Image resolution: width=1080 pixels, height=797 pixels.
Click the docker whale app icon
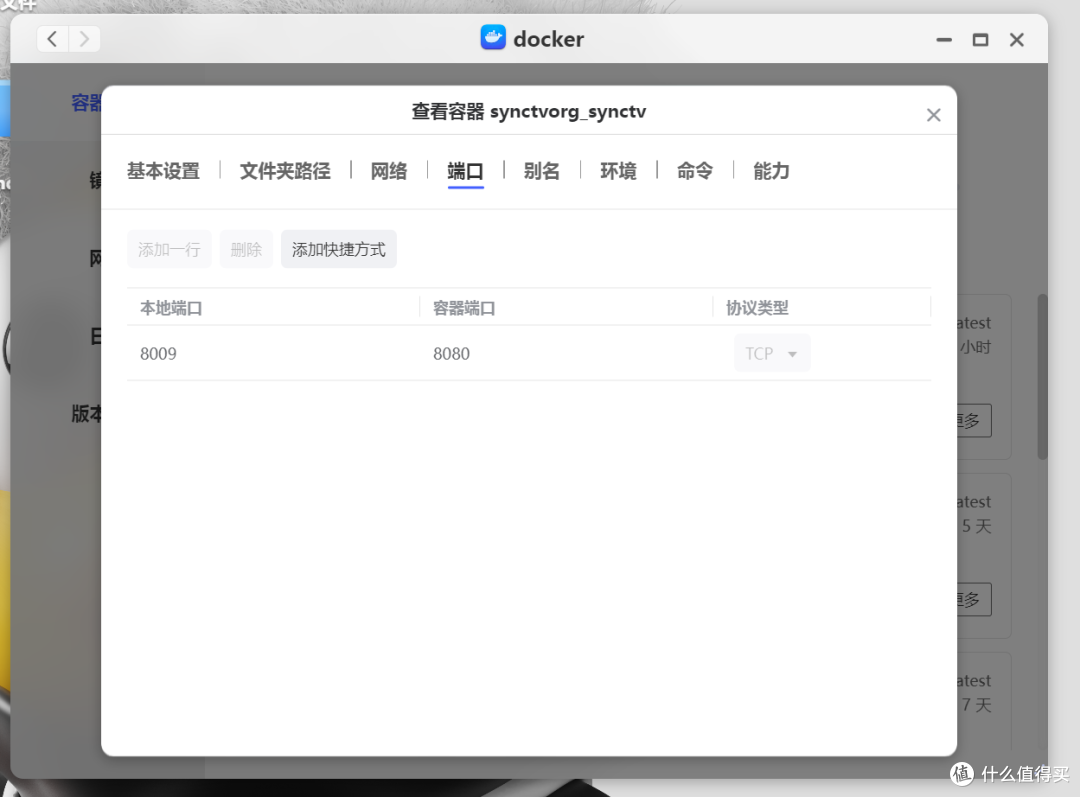click(x=493, y=38)
